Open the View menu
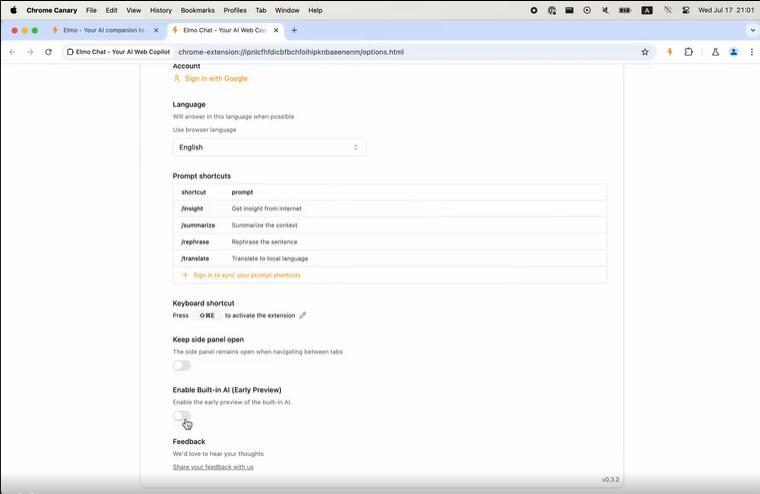This screenshot has width=760, height=494. tap(134, 10)
